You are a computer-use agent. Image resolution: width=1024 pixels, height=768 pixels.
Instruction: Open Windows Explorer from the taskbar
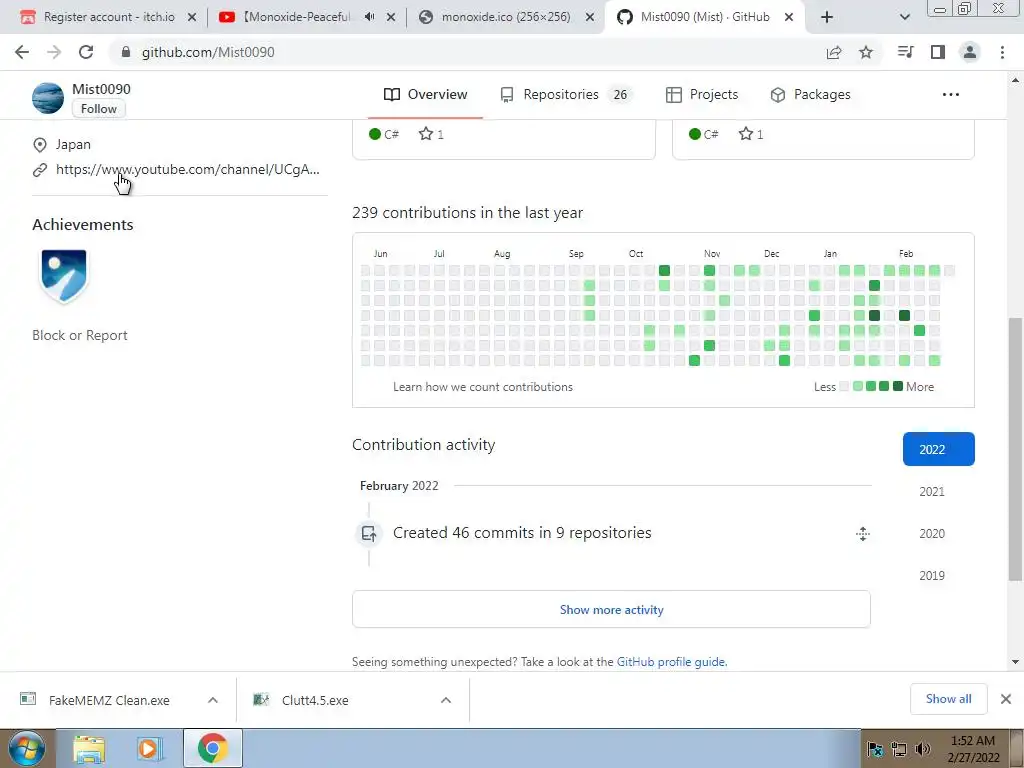89,749
